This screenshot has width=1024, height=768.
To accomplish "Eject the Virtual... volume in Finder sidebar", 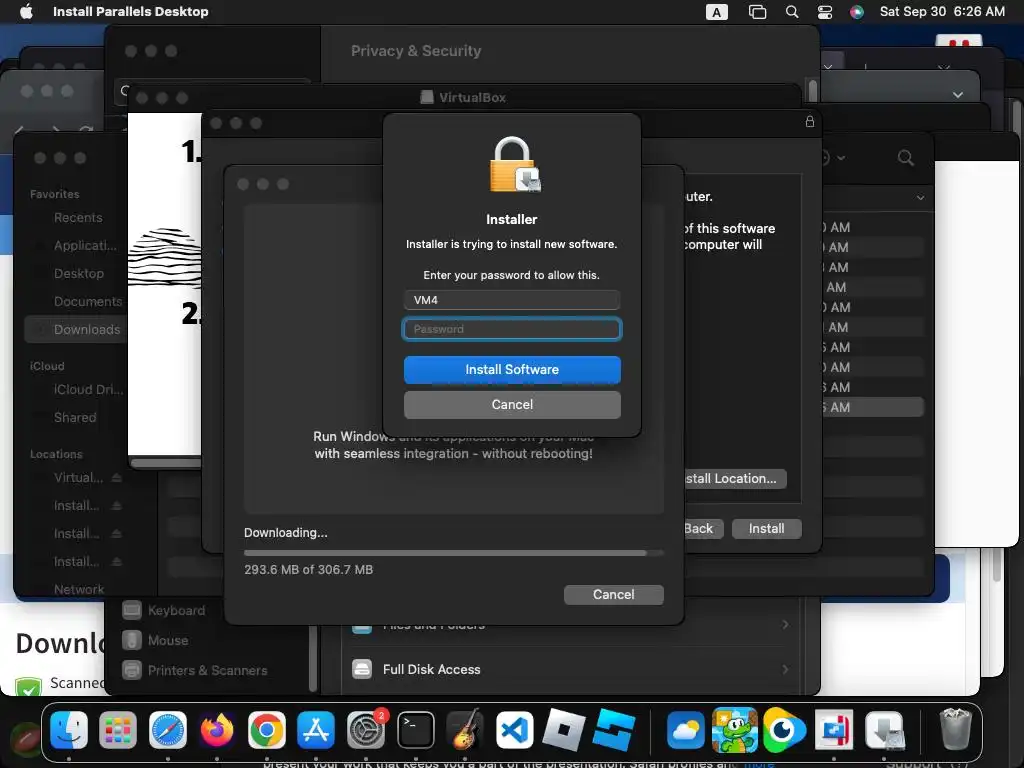I will click(x=116, y=477).
